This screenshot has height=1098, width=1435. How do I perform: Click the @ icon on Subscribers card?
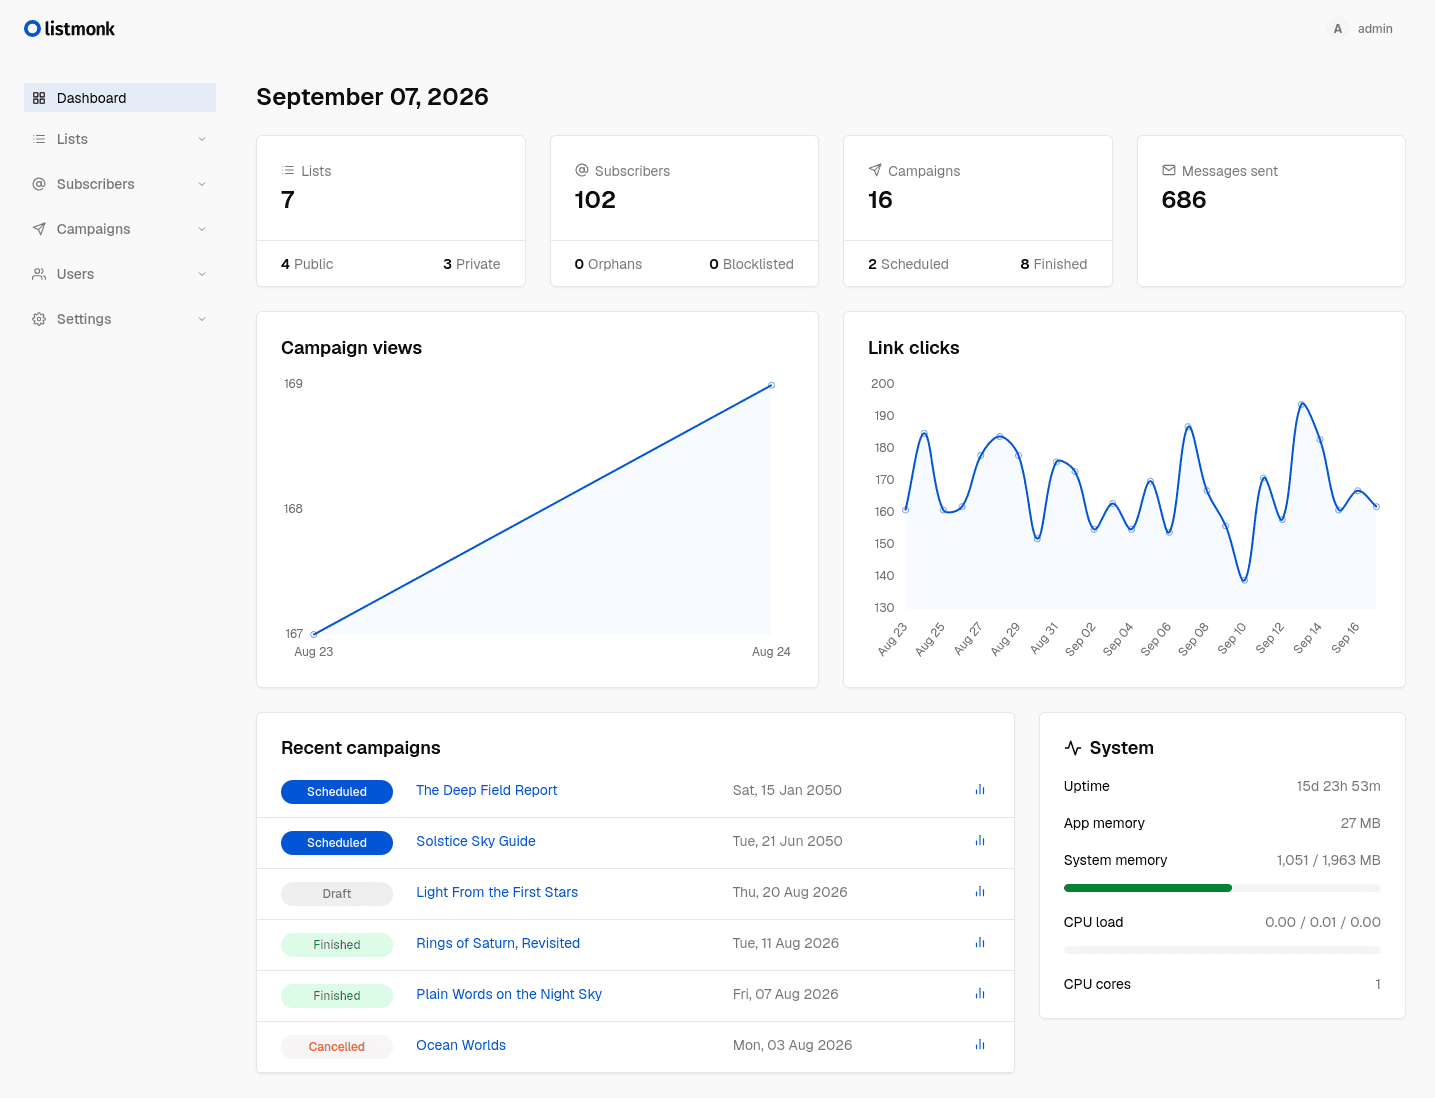[582, 171]
